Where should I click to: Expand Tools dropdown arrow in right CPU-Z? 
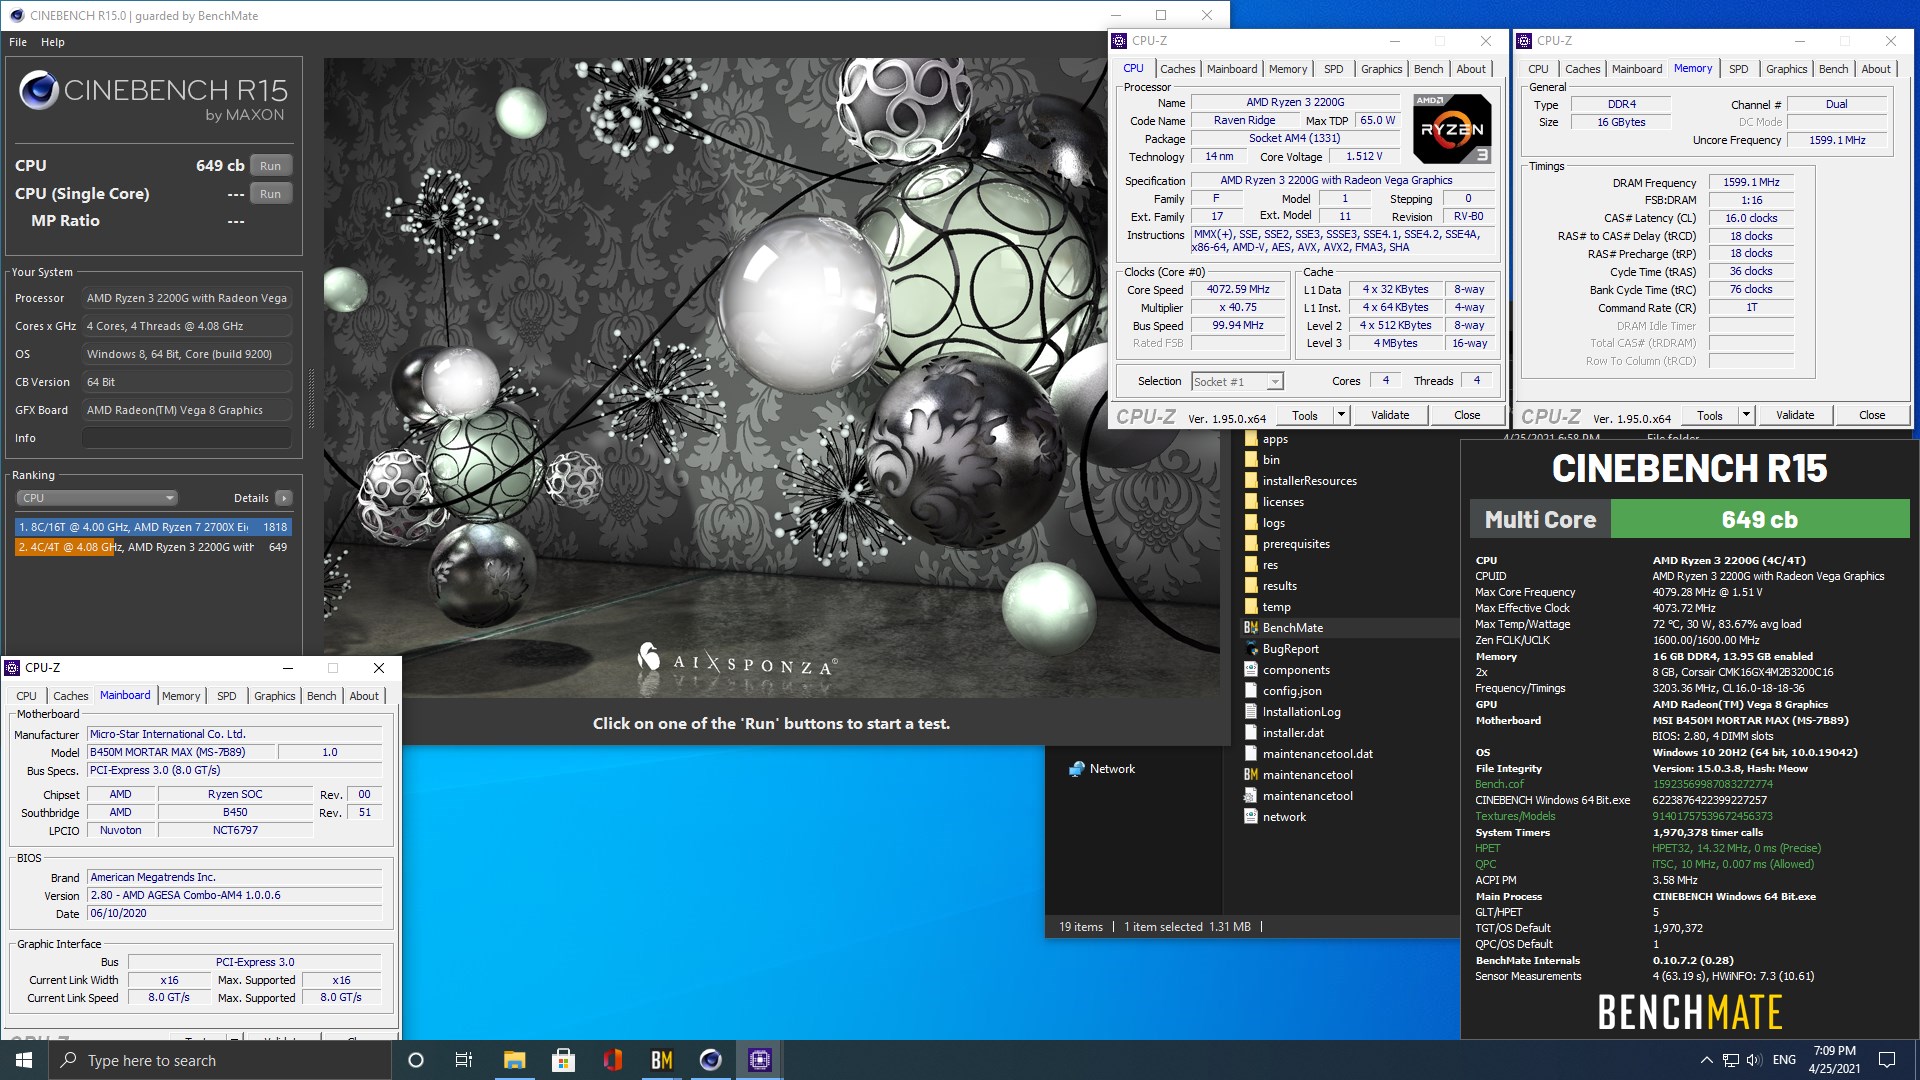tap(1746, 415)
